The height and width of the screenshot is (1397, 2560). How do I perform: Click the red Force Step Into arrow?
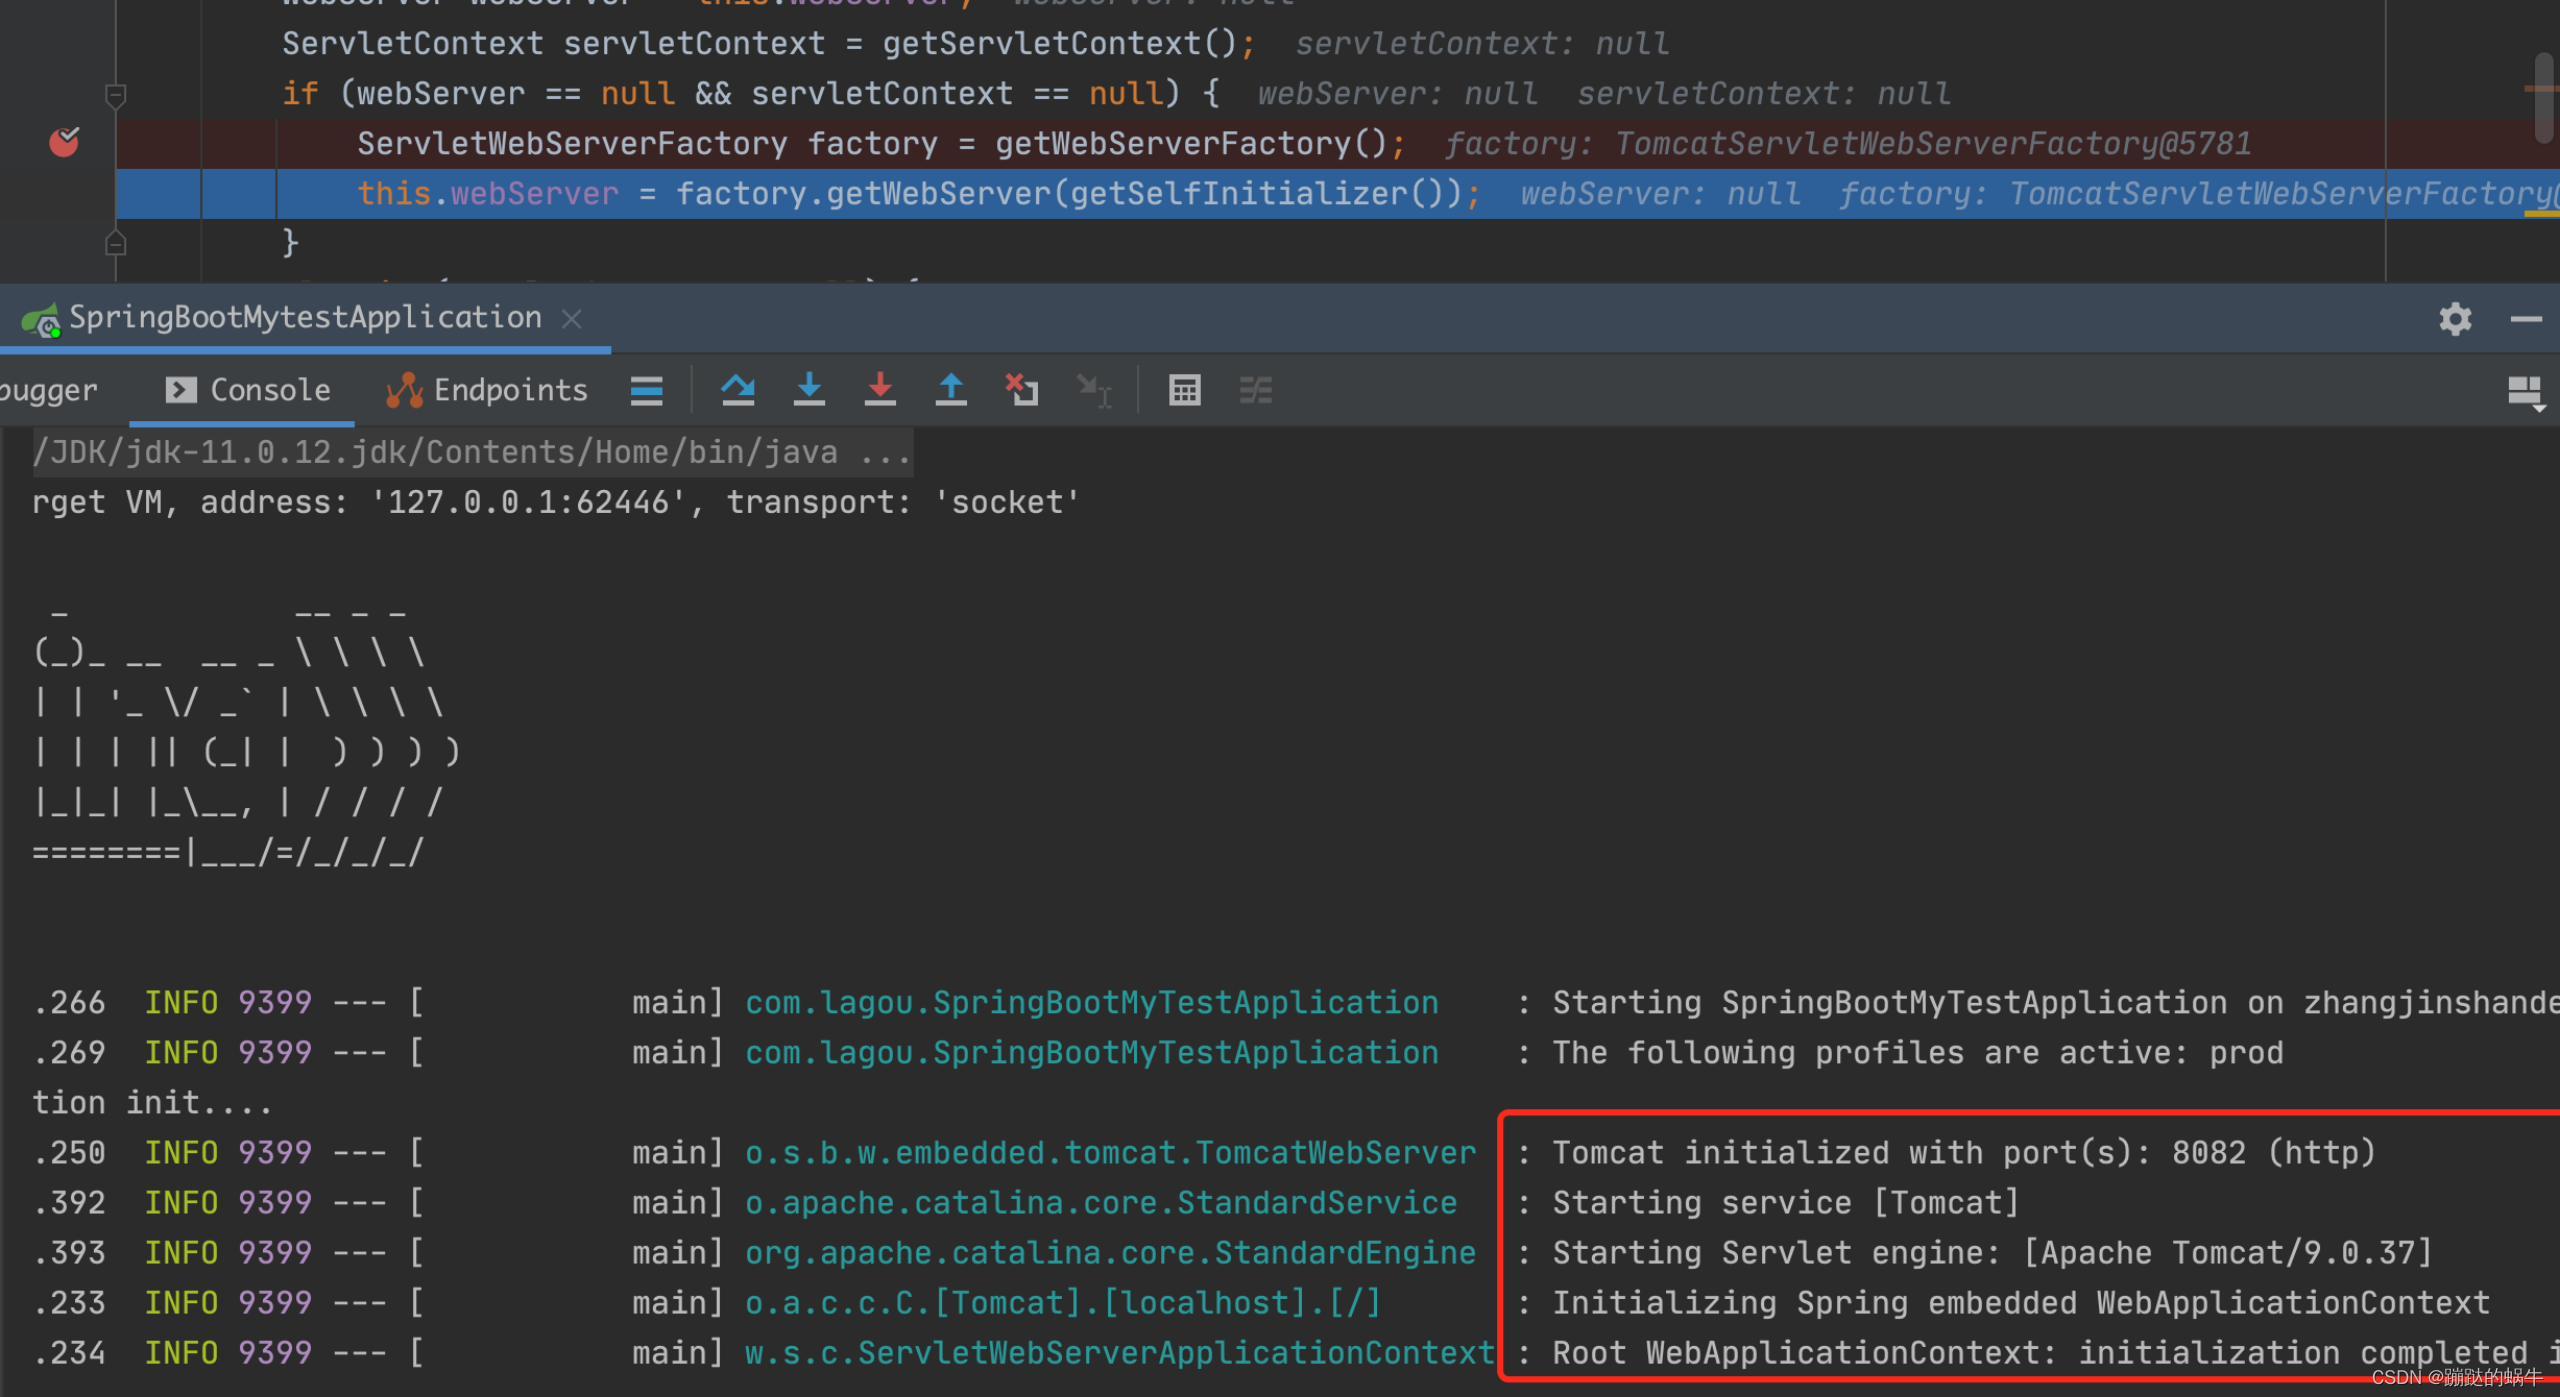(880, 389)
